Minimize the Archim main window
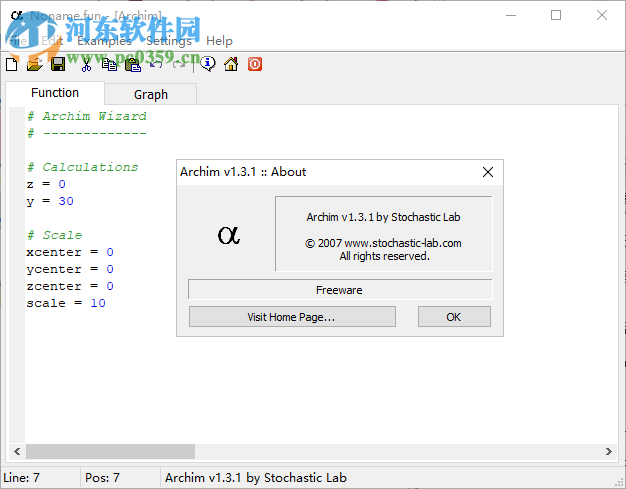Screen dimensions: 626x489 [x=511, y=16]
